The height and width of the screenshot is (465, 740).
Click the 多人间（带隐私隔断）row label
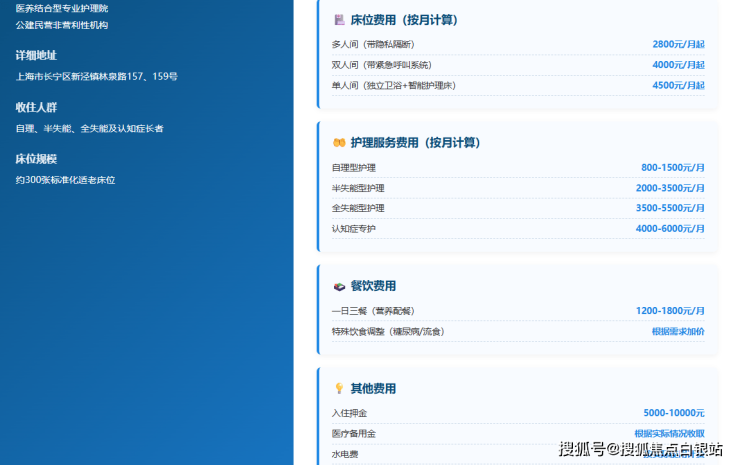click(x=373, y=44)
